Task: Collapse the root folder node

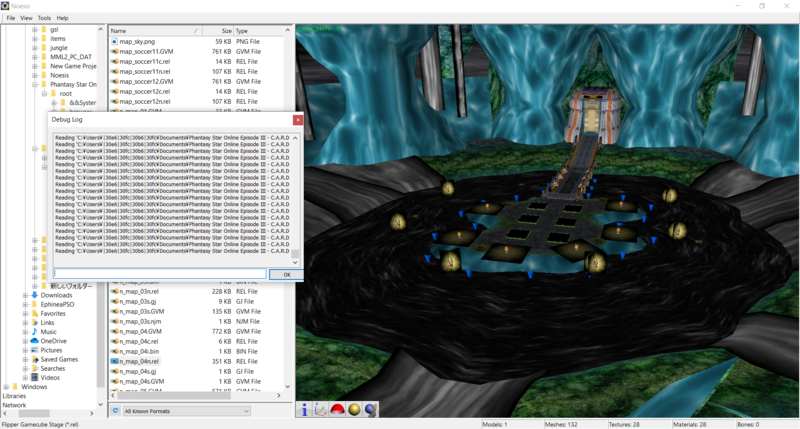Action: [x=44, y=93]
